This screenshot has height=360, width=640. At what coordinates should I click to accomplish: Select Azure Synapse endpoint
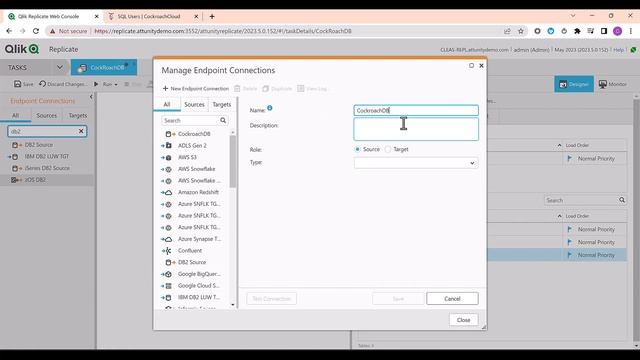(199, 239)
